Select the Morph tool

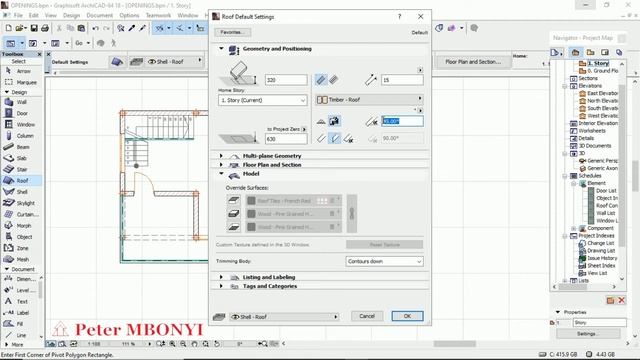pos(22,225)
